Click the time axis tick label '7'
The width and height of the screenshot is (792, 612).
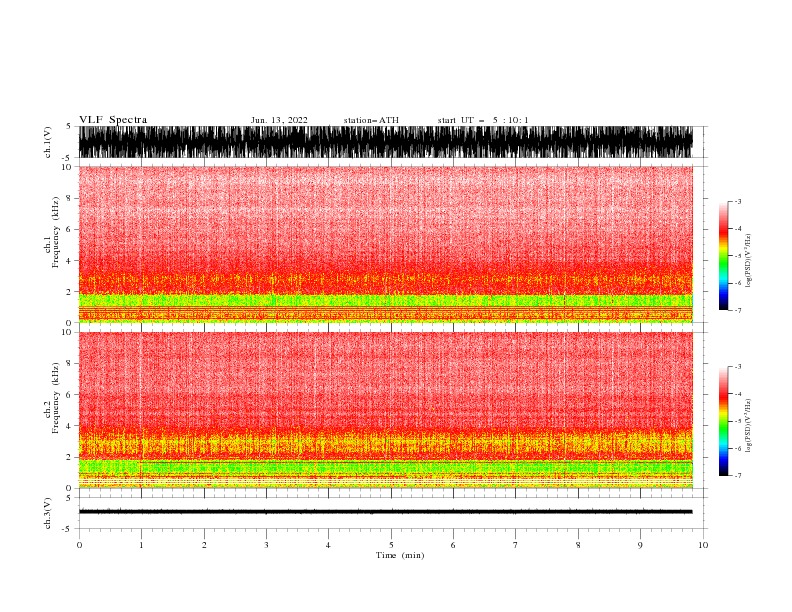(516, 545)
